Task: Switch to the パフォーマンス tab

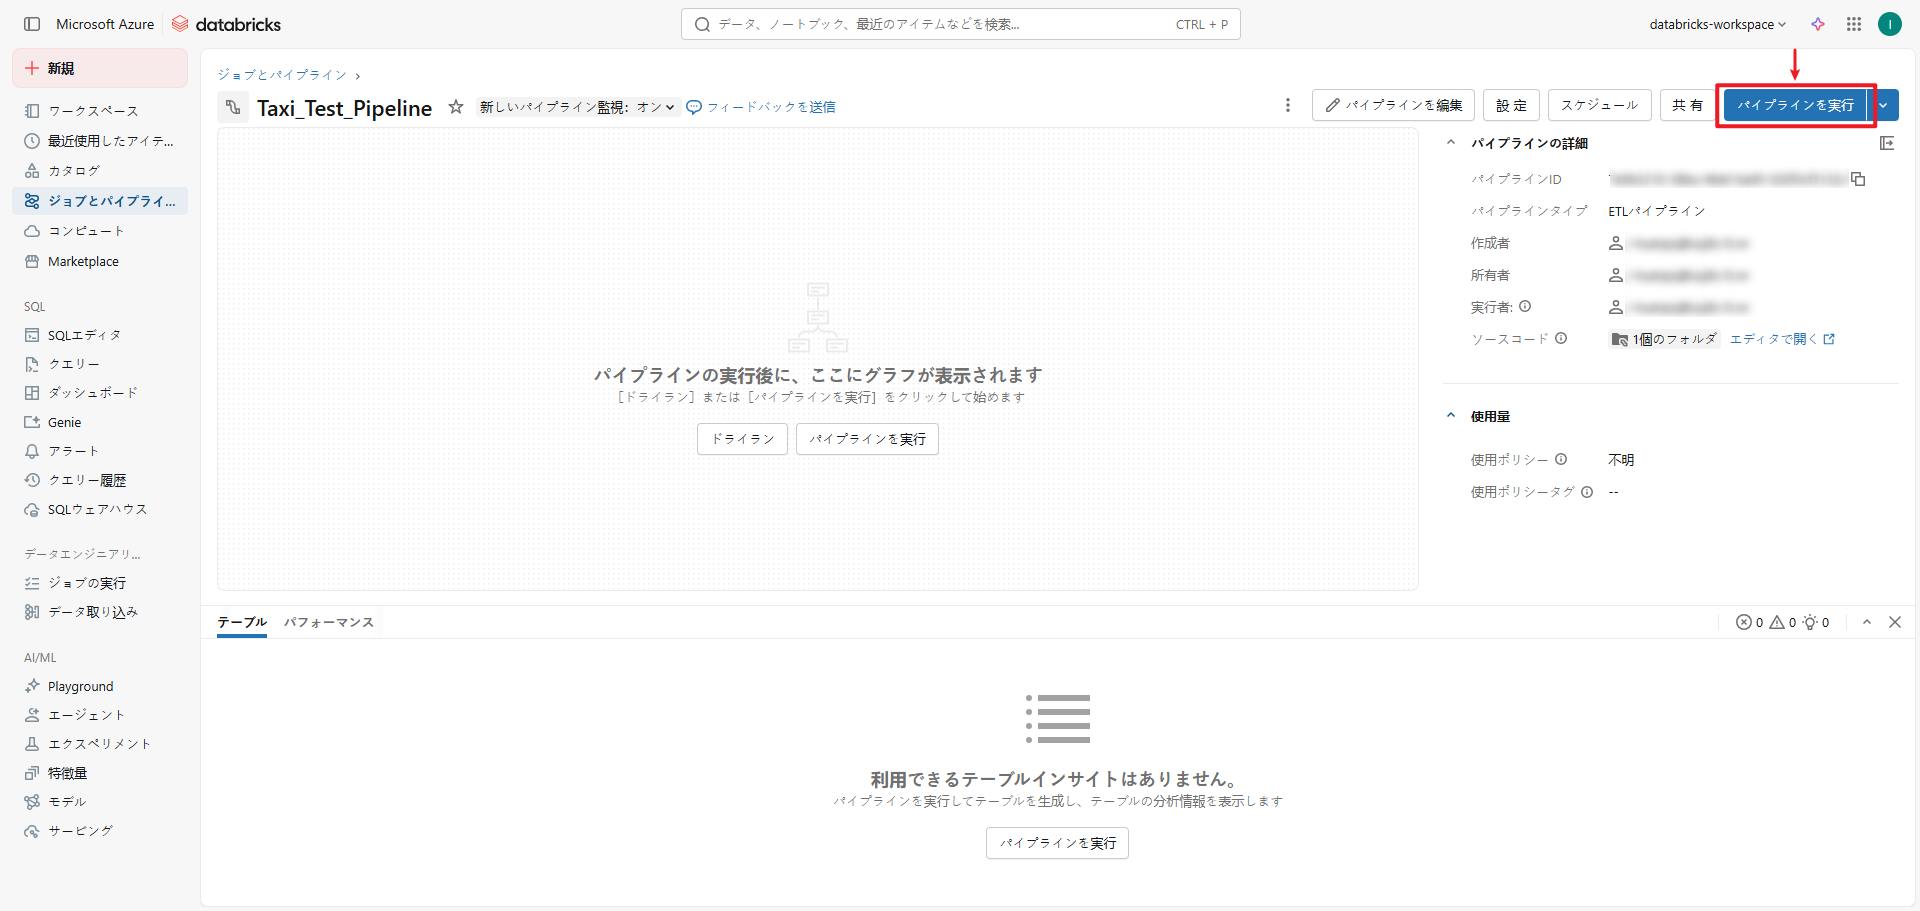Action: coord(328,622)
